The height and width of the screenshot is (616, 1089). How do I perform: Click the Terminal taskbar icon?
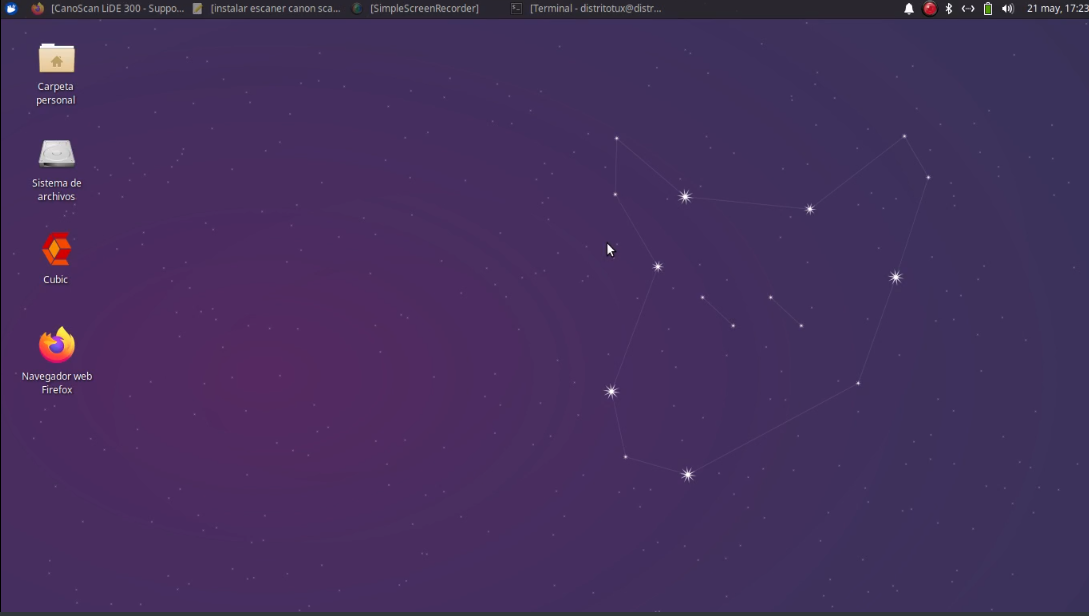tap(515, 8)
